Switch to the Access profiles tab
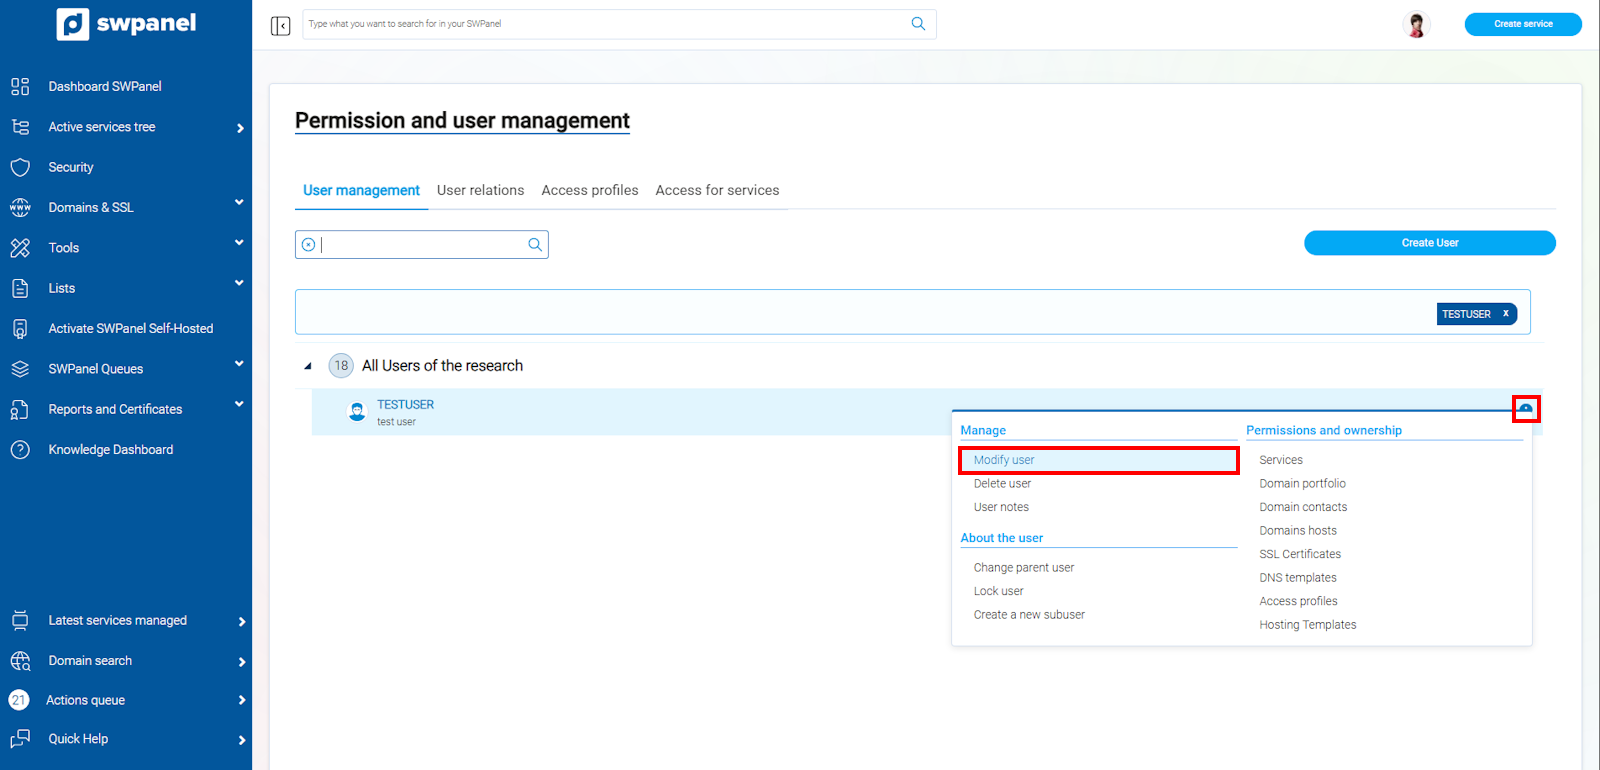This screenshot has height=770, width=1600. tap(589, 190)
